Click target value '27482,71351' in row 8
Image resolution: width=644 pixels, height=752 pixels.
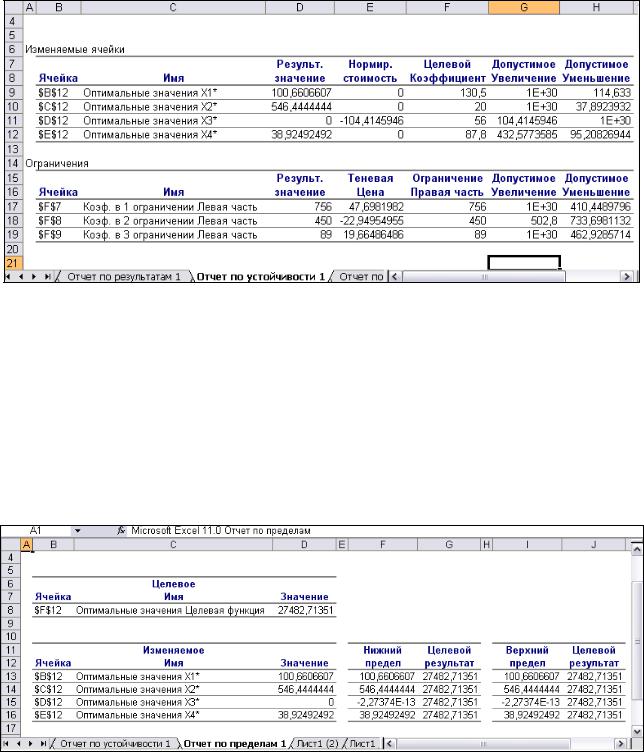point(305,611)
